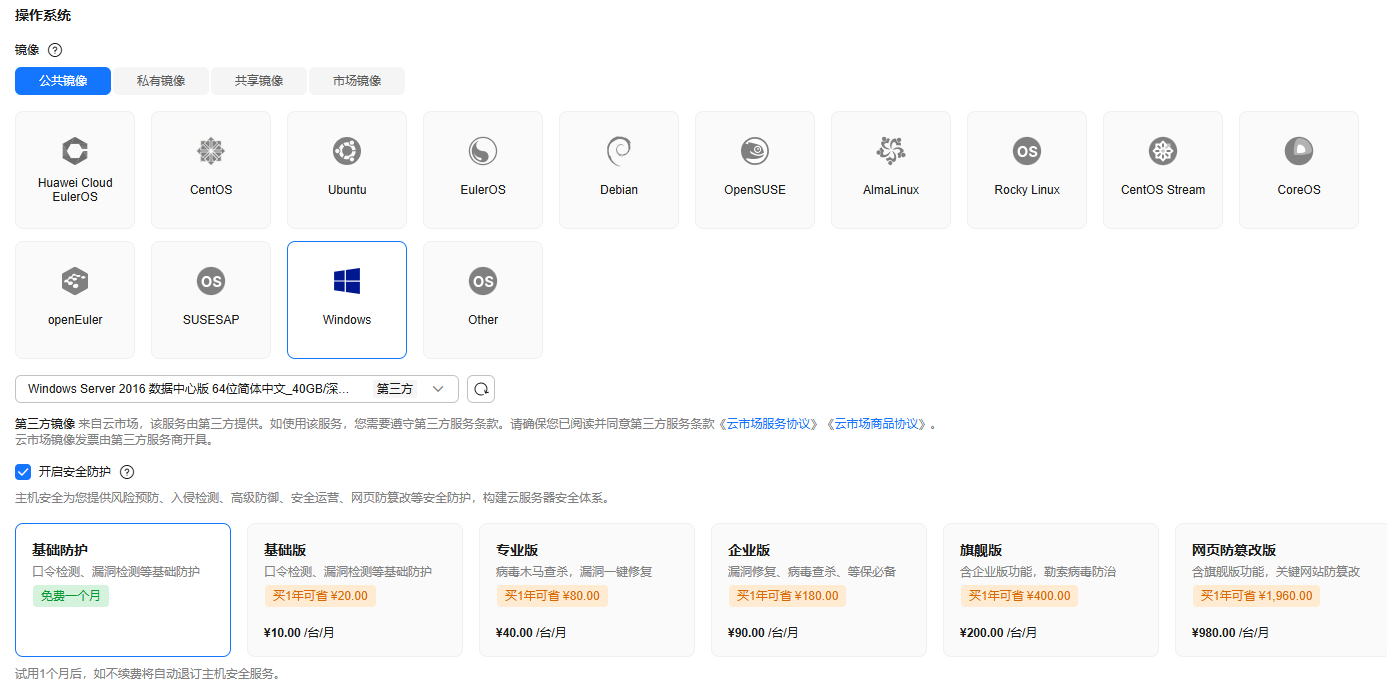Viewport: 1387px width, 690px height.
Task: Click the 病毒木马查杀，漏洞一键修复 description
Action: (x=574, y=572)
